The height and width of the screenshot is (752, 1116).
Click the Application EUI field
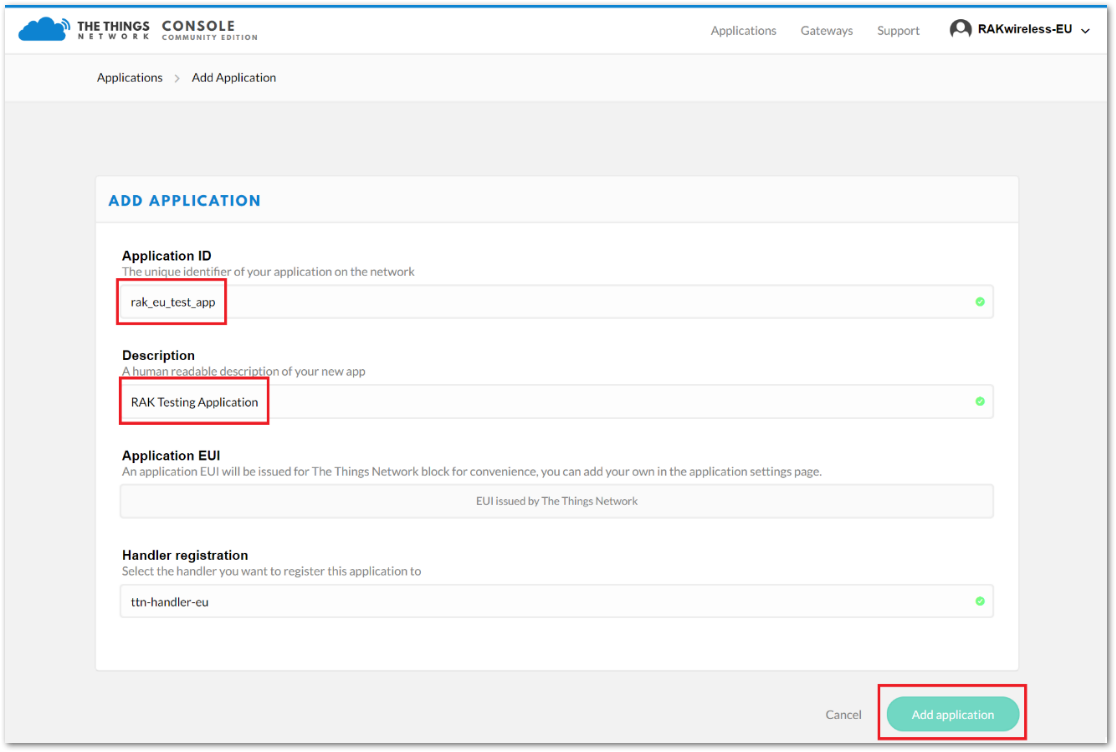[x=557, y=502]
